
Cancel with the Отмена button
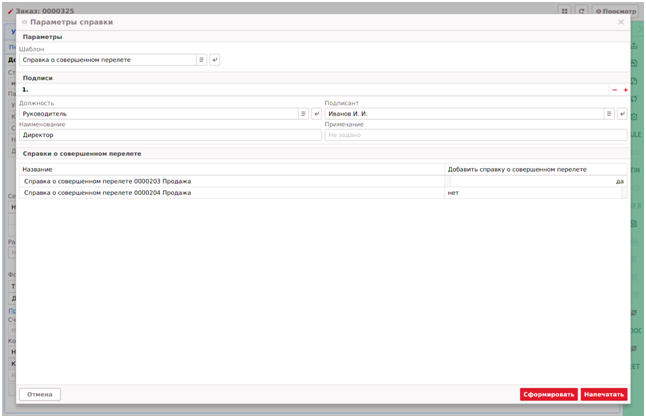pyautogui.click(x=40, y=394)
